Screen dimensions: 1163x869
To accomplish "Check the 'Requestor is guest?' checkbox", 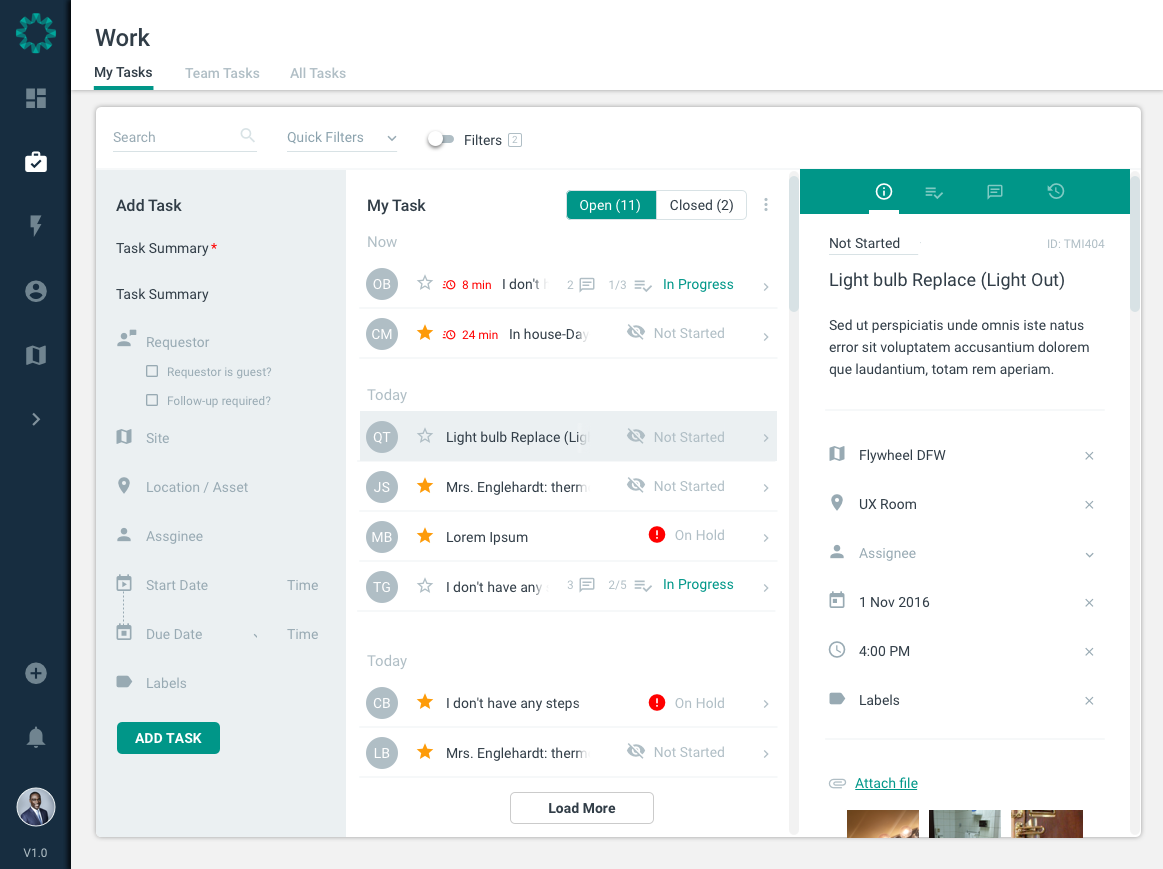I will pos(152,371).
